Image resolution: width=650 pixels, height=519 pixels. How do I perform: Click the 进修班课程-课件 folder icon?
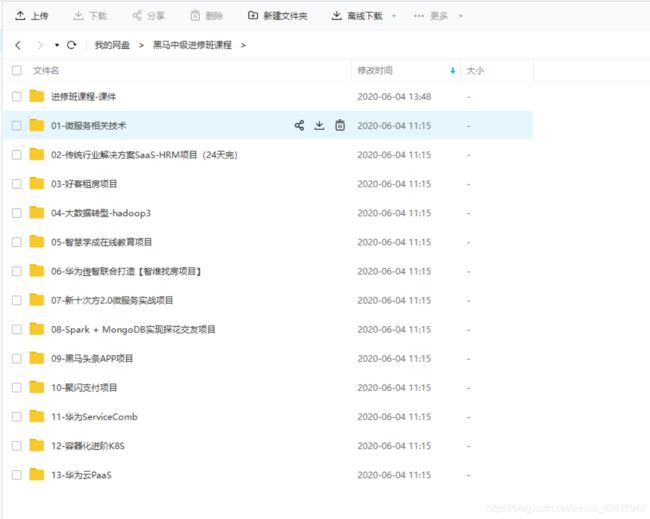click(x=36, y=96)
